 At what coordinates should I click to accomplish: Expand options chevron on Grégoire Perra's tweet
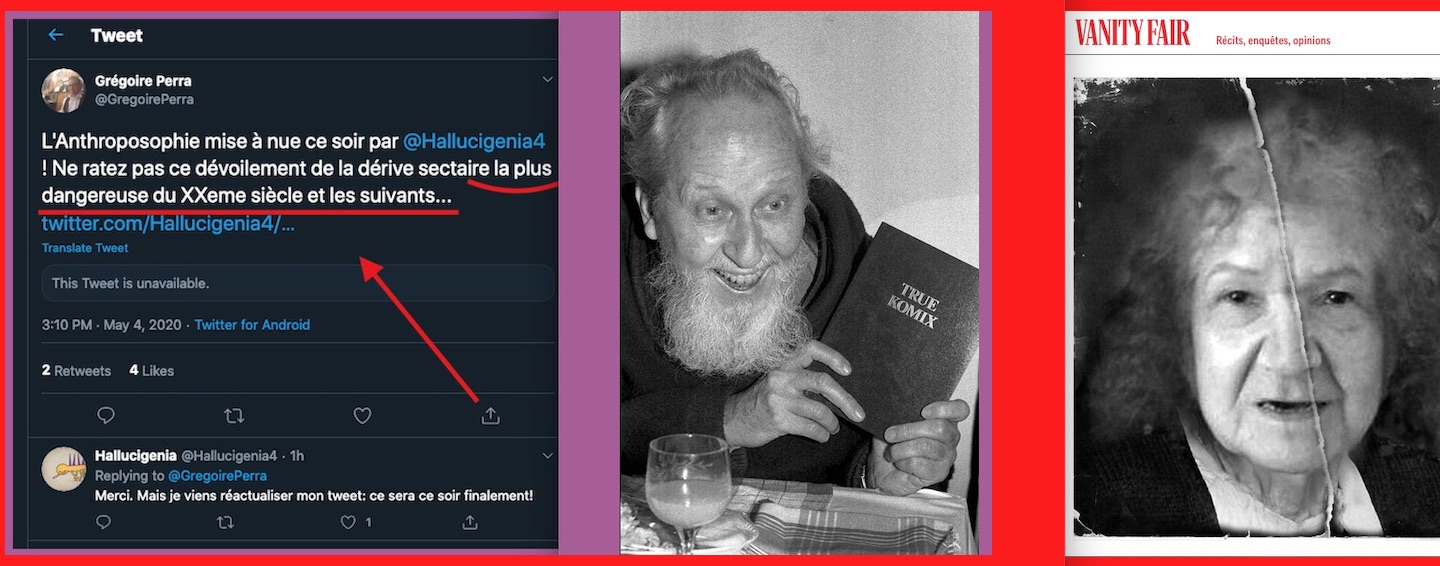[x=547, y=80]
